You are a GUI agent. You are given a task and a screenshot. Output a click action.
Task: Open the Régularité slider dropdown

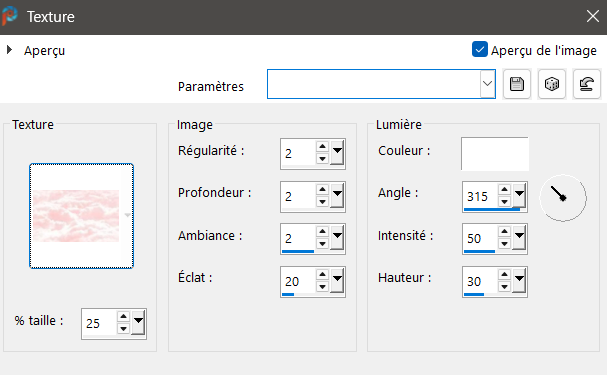(337, 152)
